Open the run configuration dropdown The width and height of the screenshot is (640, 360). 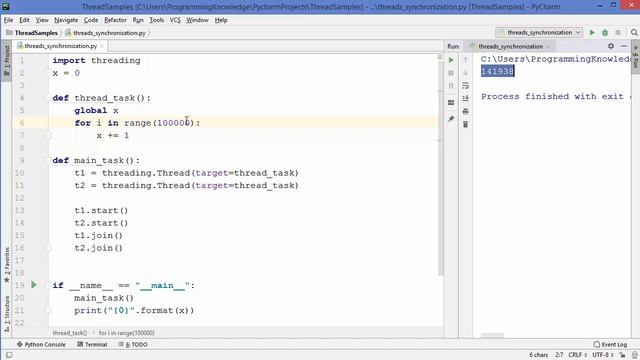(539, 33)
